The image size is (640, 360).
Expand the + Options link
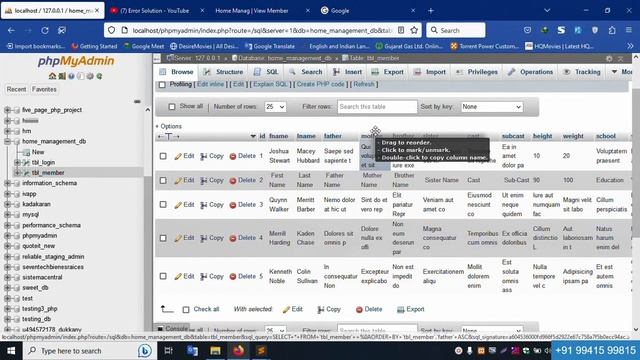point(168,127)
